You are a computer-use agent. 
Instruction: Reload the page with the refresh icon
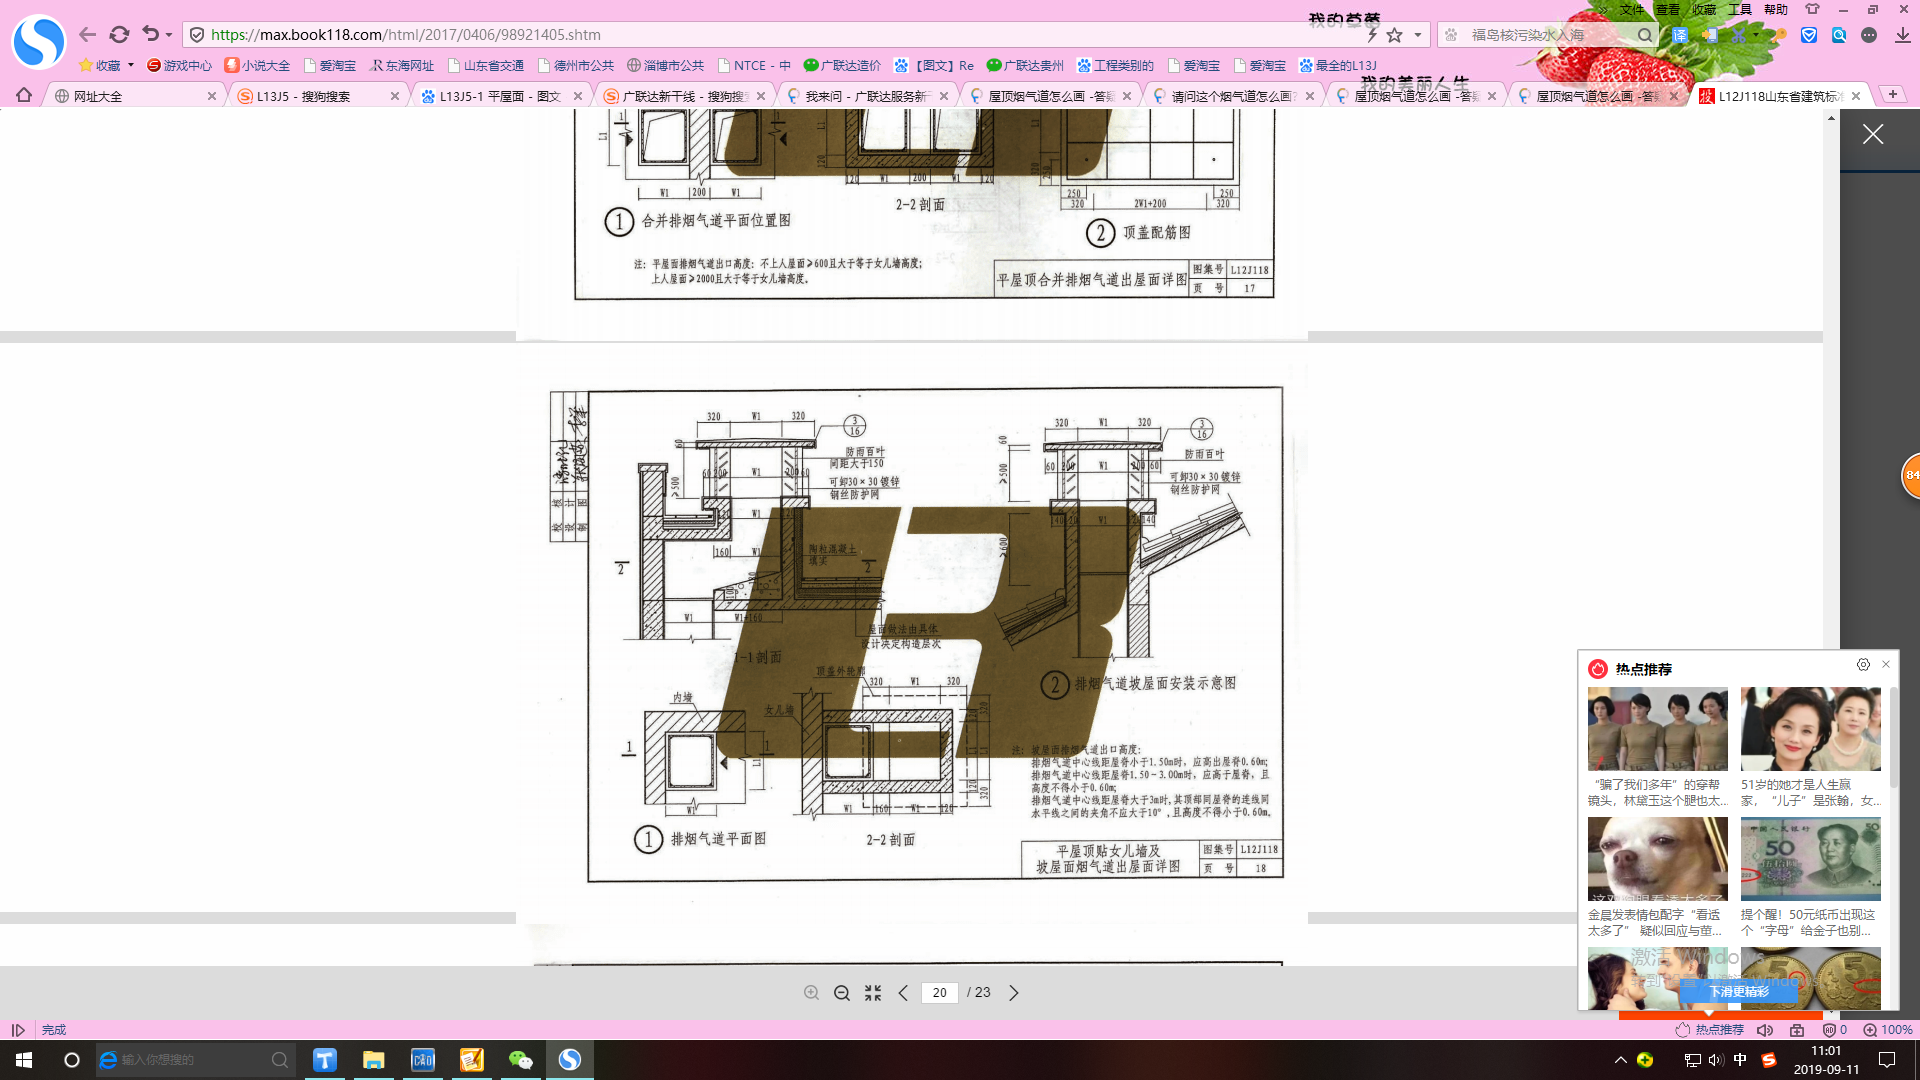click(119, 35)
